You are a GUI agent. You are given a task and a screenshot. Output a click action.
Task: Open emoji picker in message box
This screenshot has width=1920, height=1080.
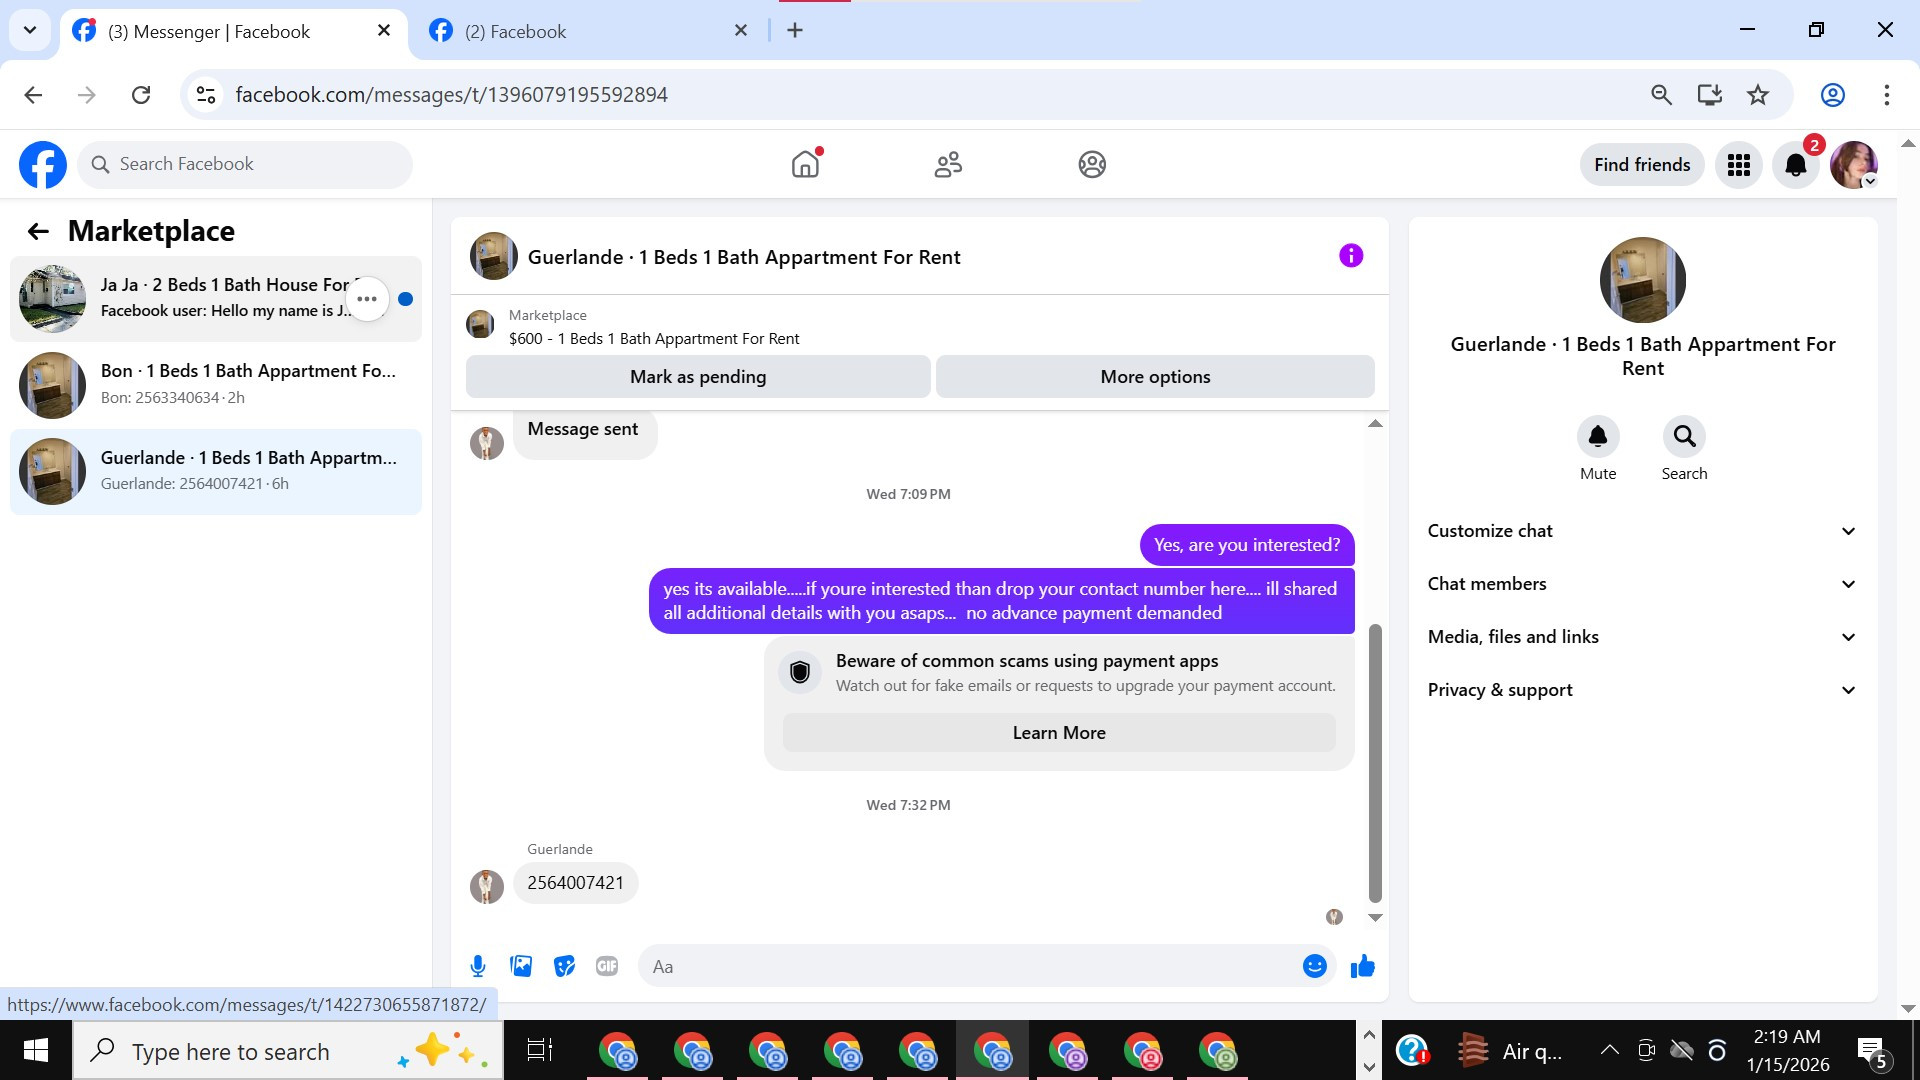[x=1314, y=966]
